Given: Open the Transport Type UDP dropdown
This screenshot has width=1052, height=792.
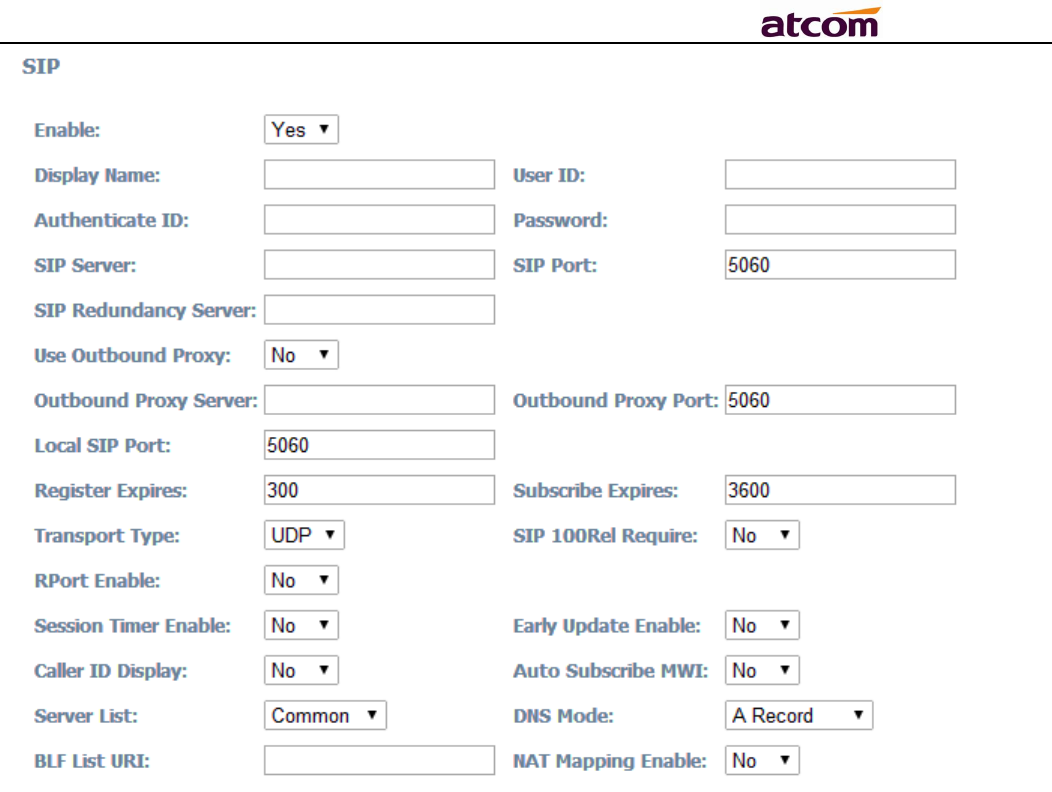Looking at the screenshot, I should (304, 535).
